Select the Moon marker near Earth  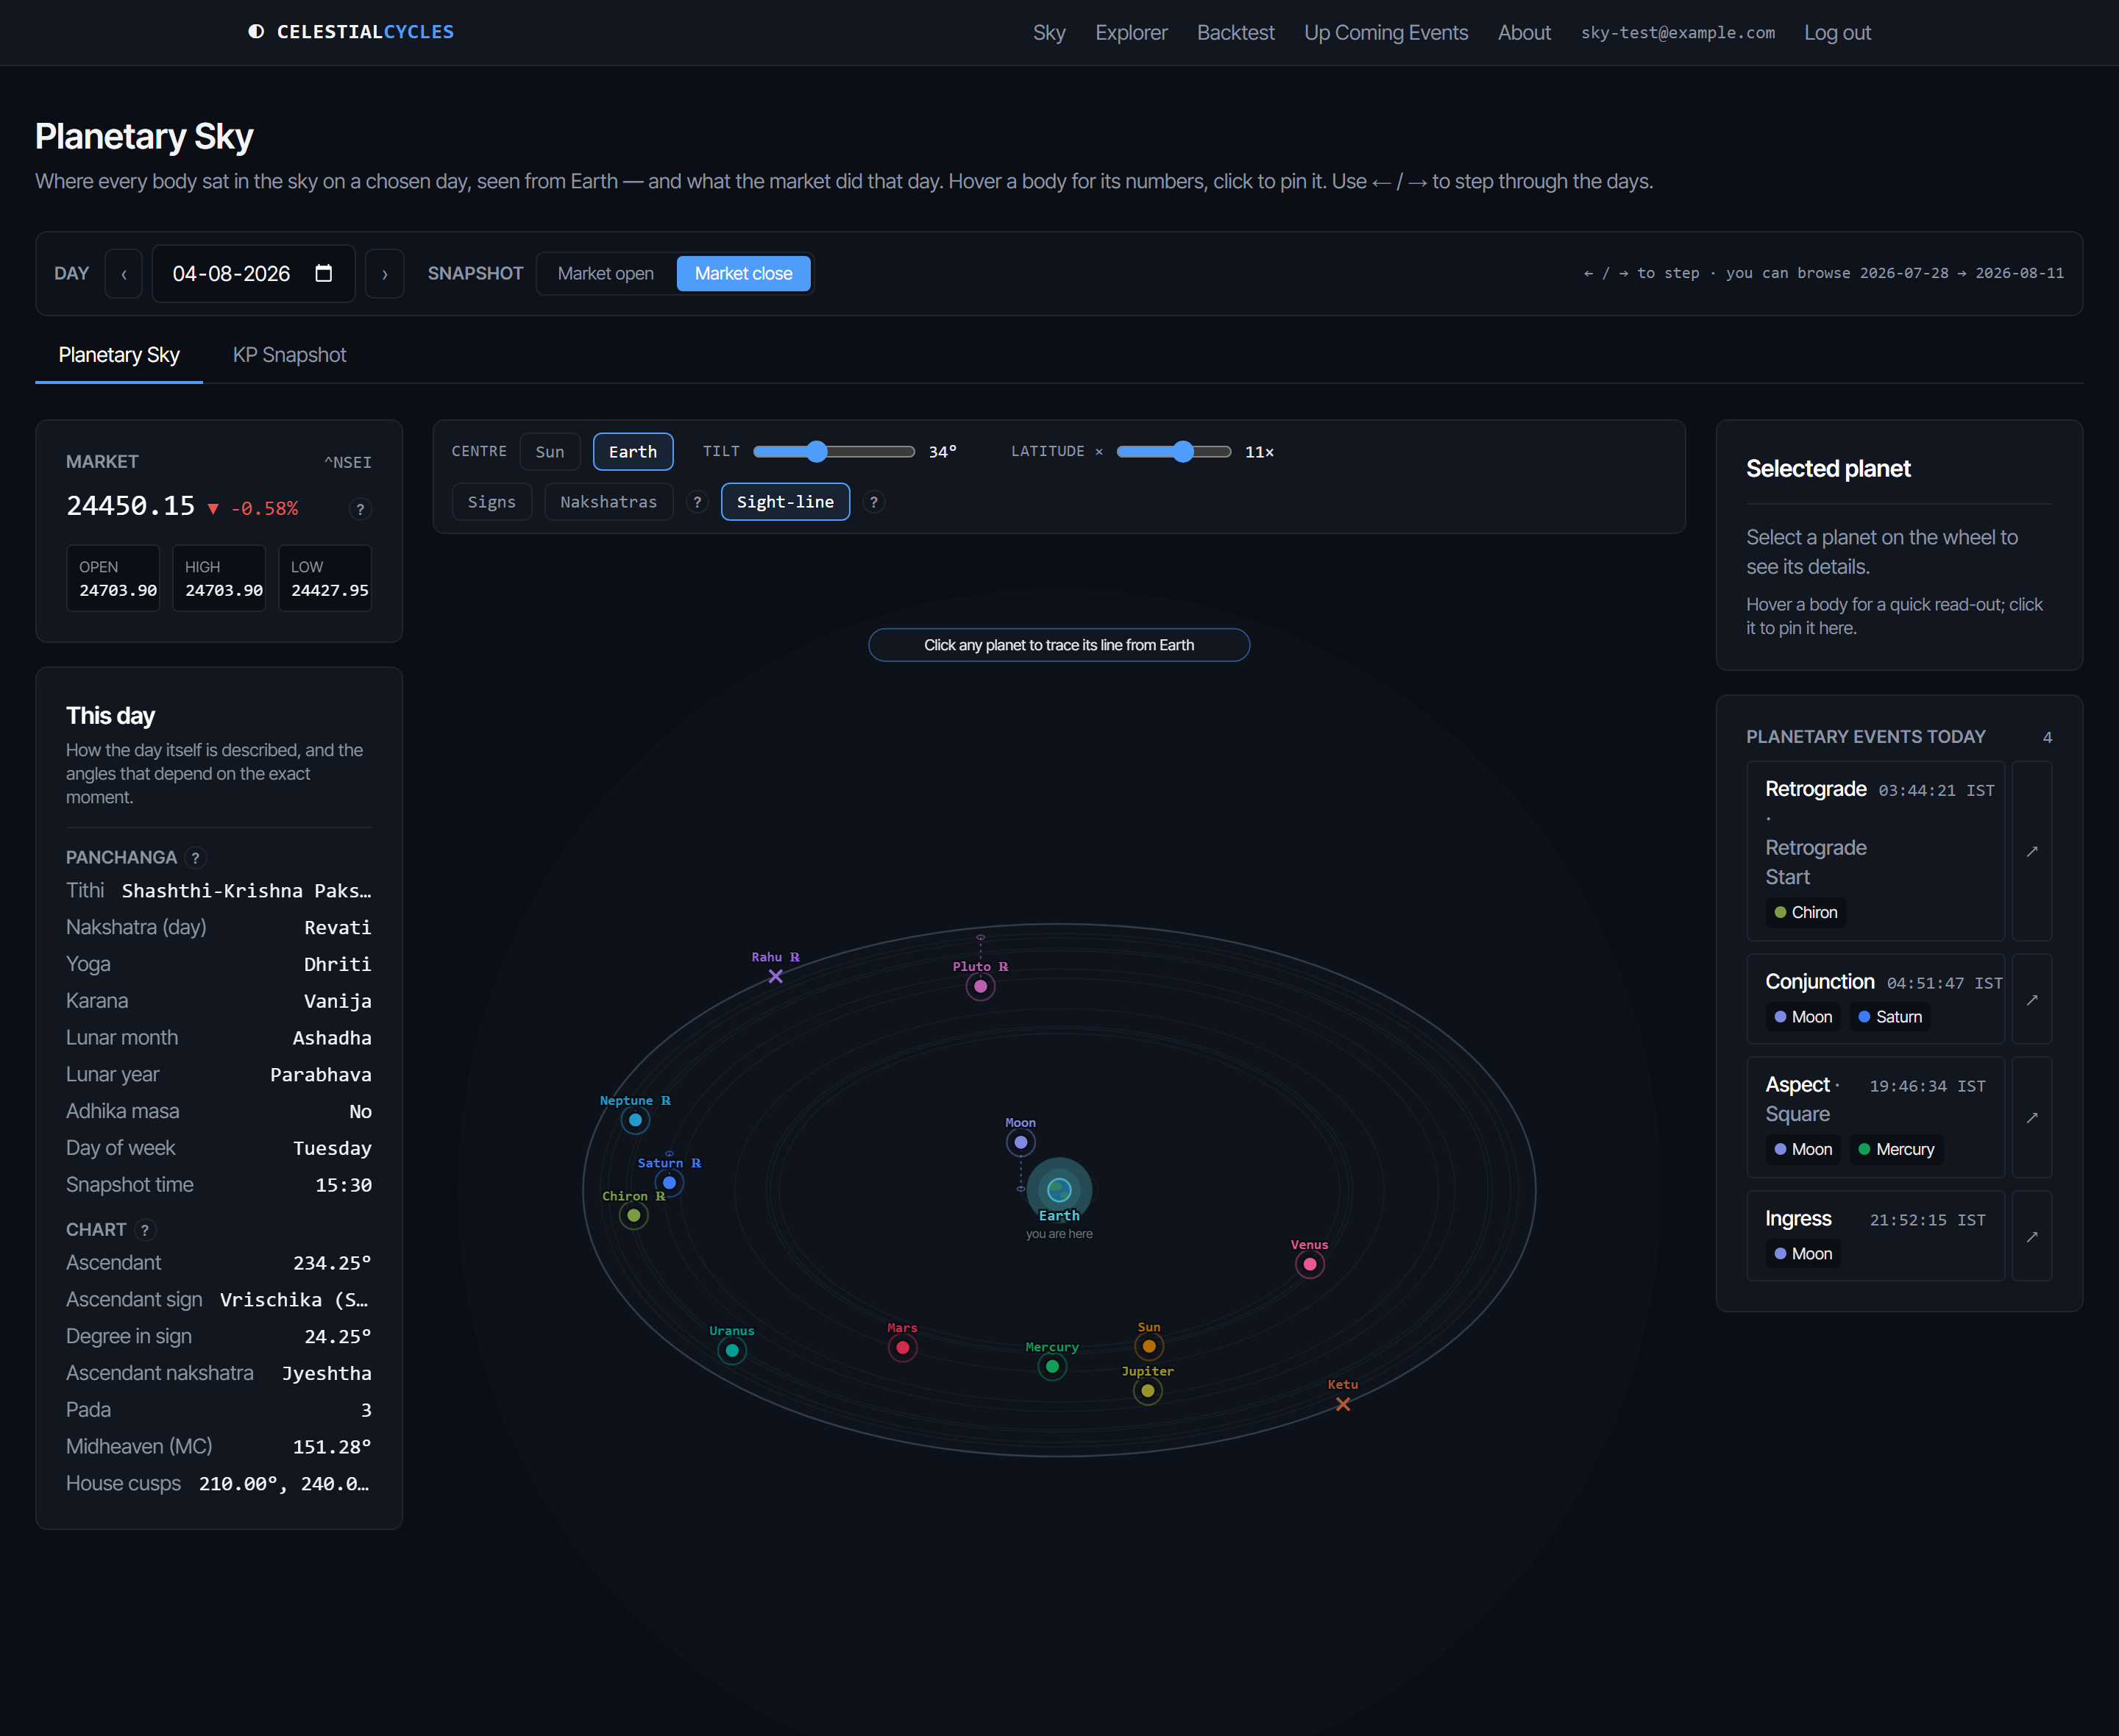(1020, 1142)
